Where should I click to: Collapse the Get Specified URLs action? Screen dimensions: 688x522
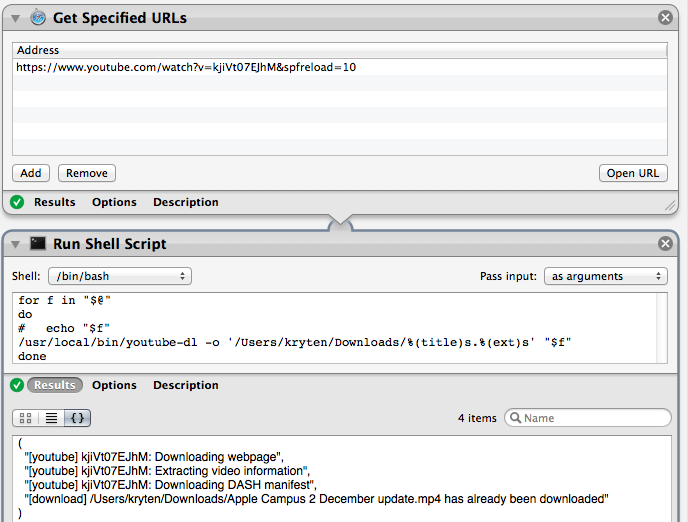click(x=16, y=18)
